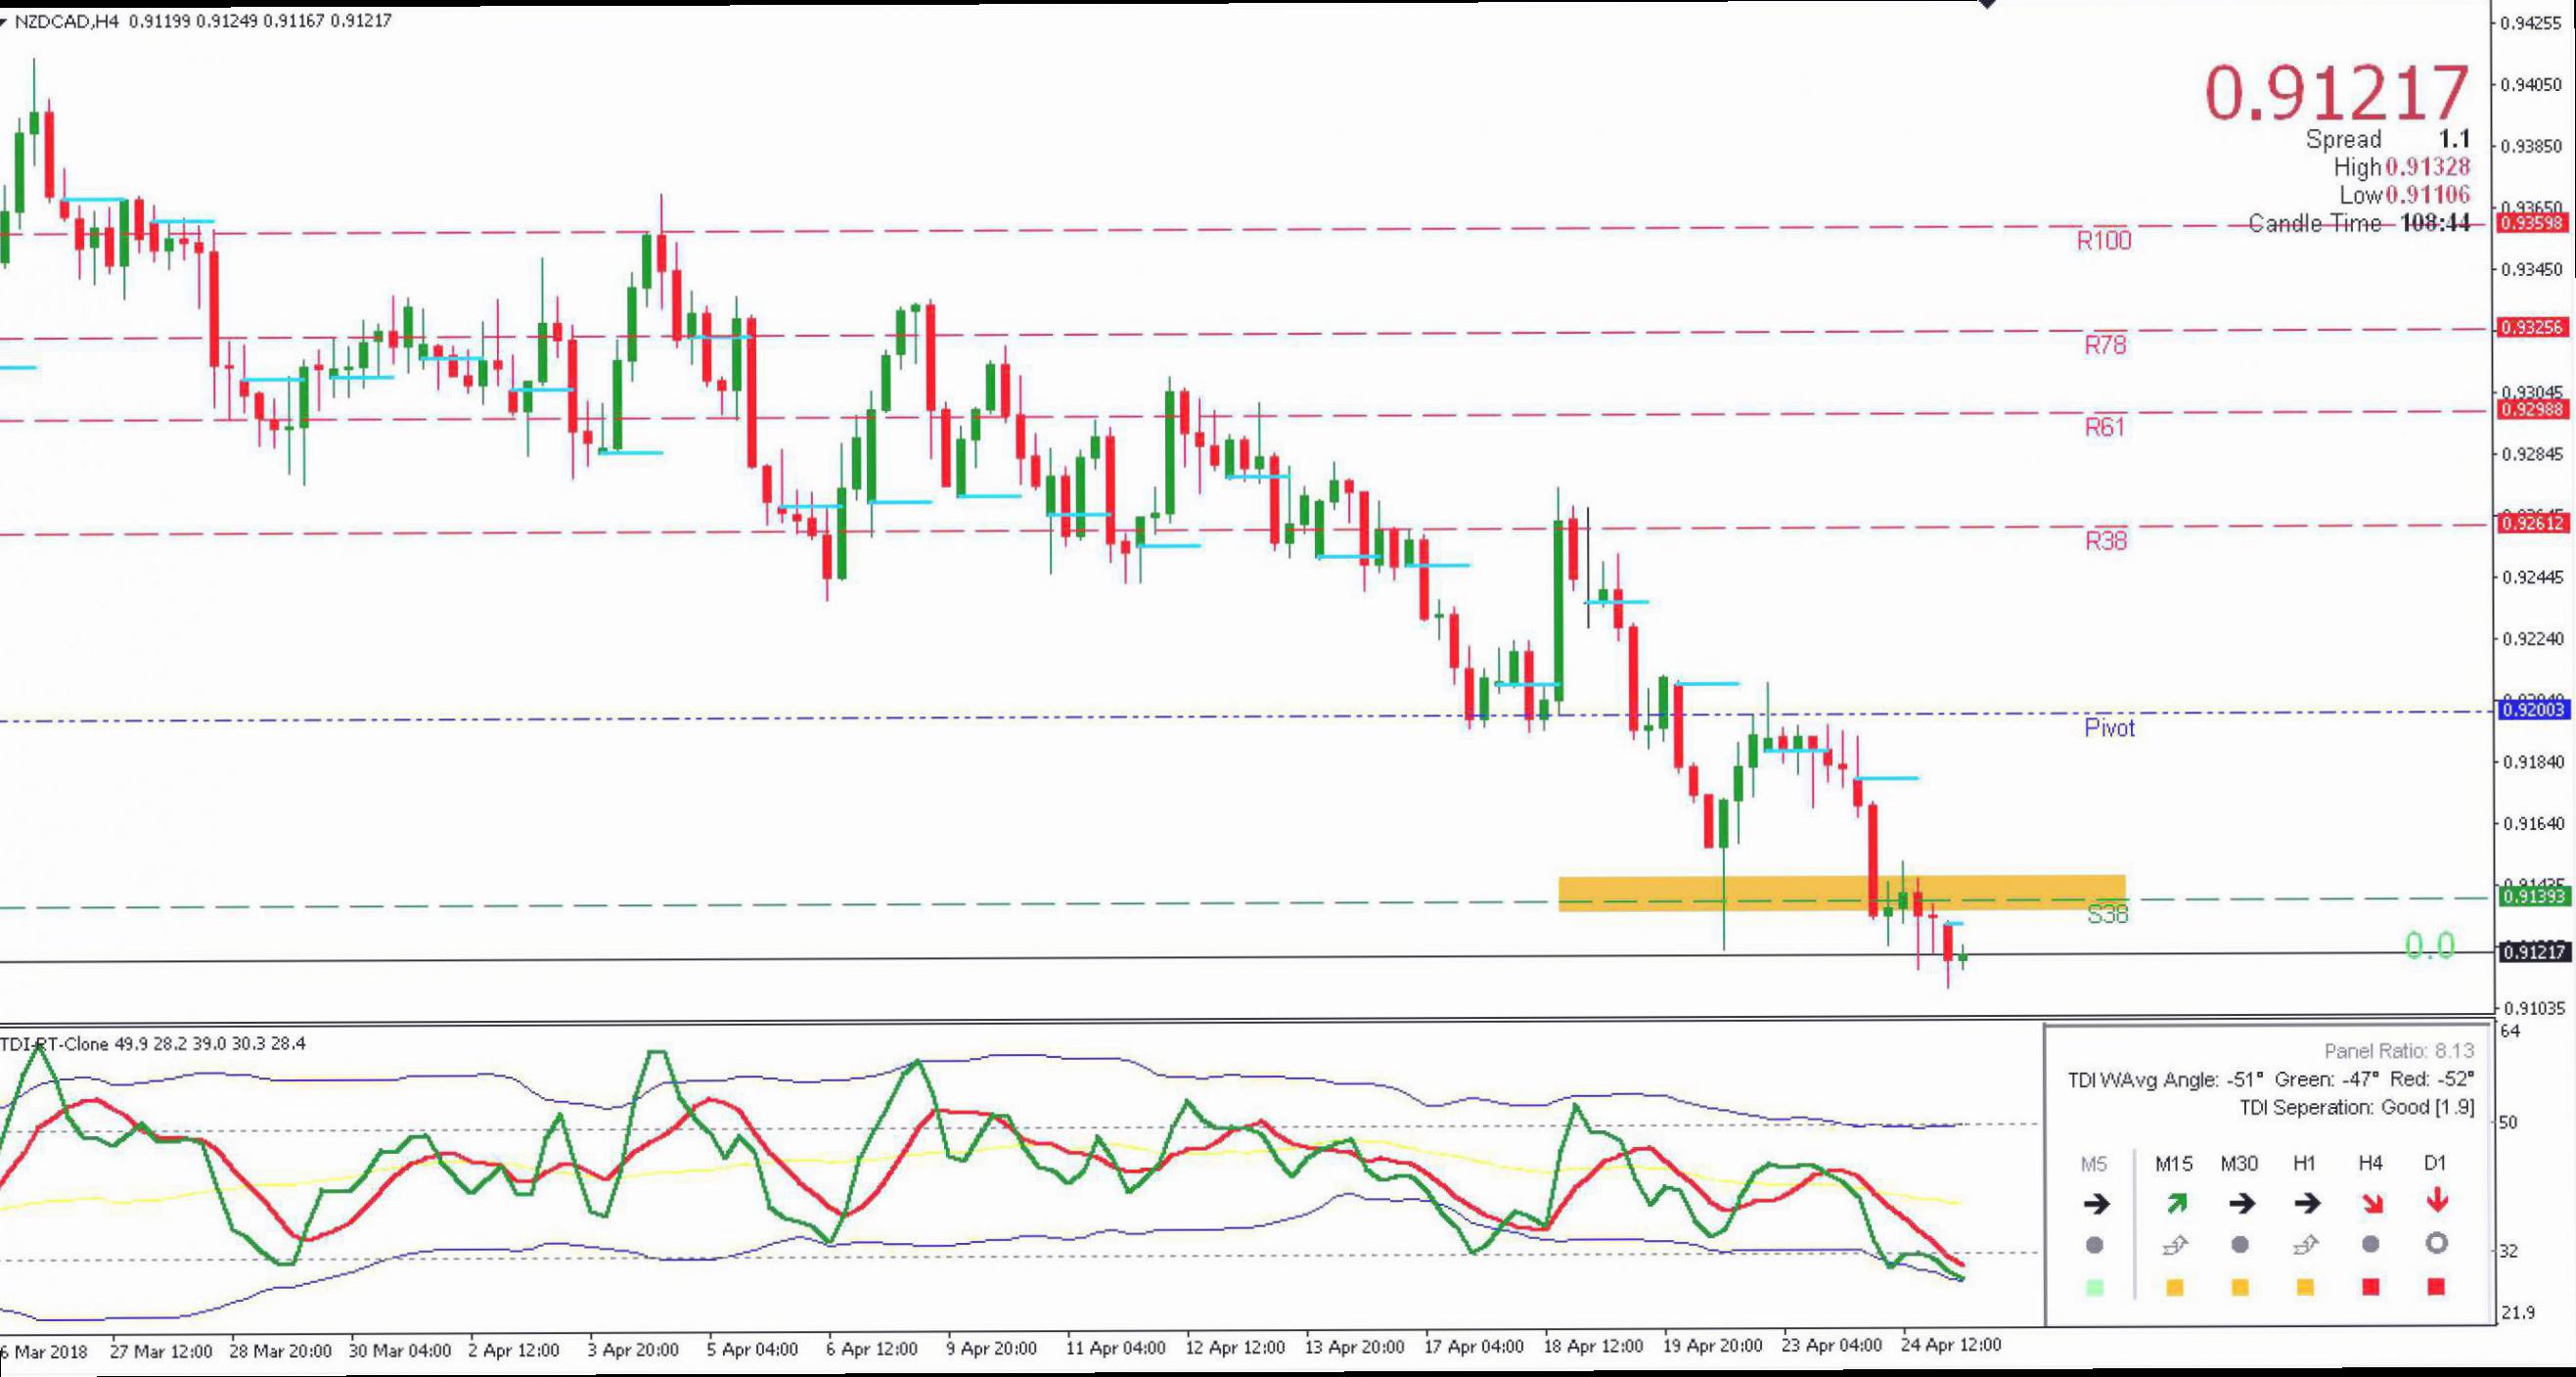This screenshot has width=2576, height=1377.
Task: Click the 12 Apr 12:00 time axis label
Action: click(1235, 1348)
